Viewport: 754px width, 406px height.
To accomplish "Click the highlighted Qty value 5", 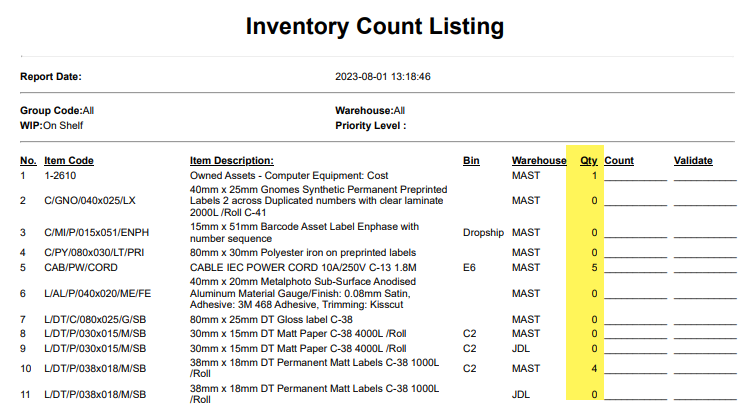I will (594, 268).
